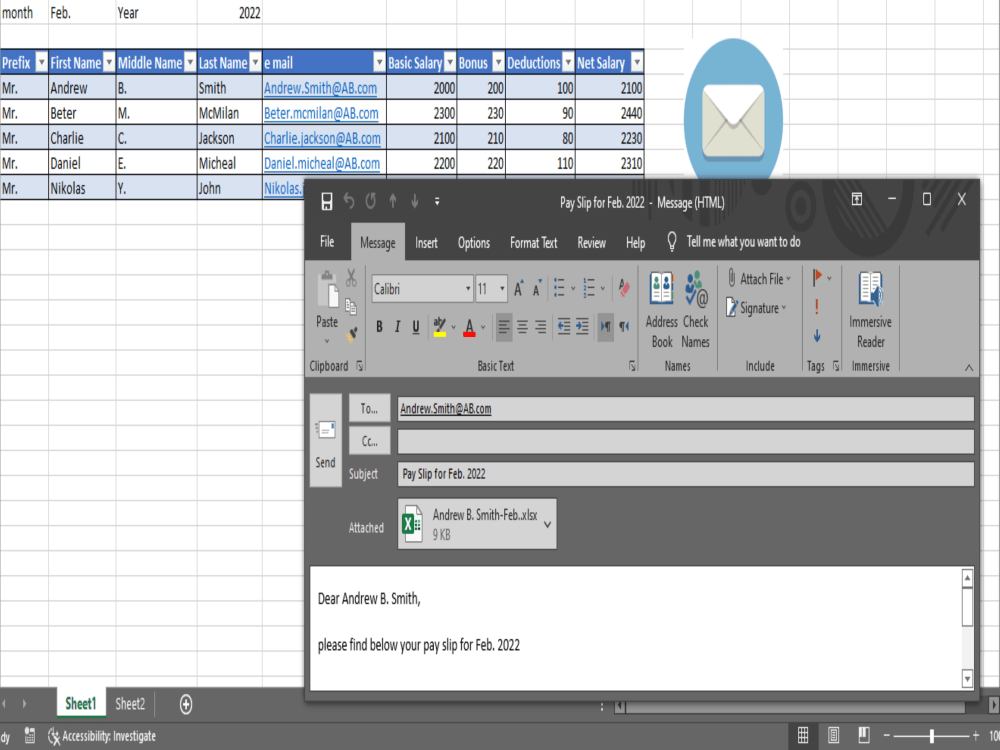Go to the next item with the down arrow
Image resolution: width=1000 pixels, height=750 pixels.
click(x=415, y=202)
